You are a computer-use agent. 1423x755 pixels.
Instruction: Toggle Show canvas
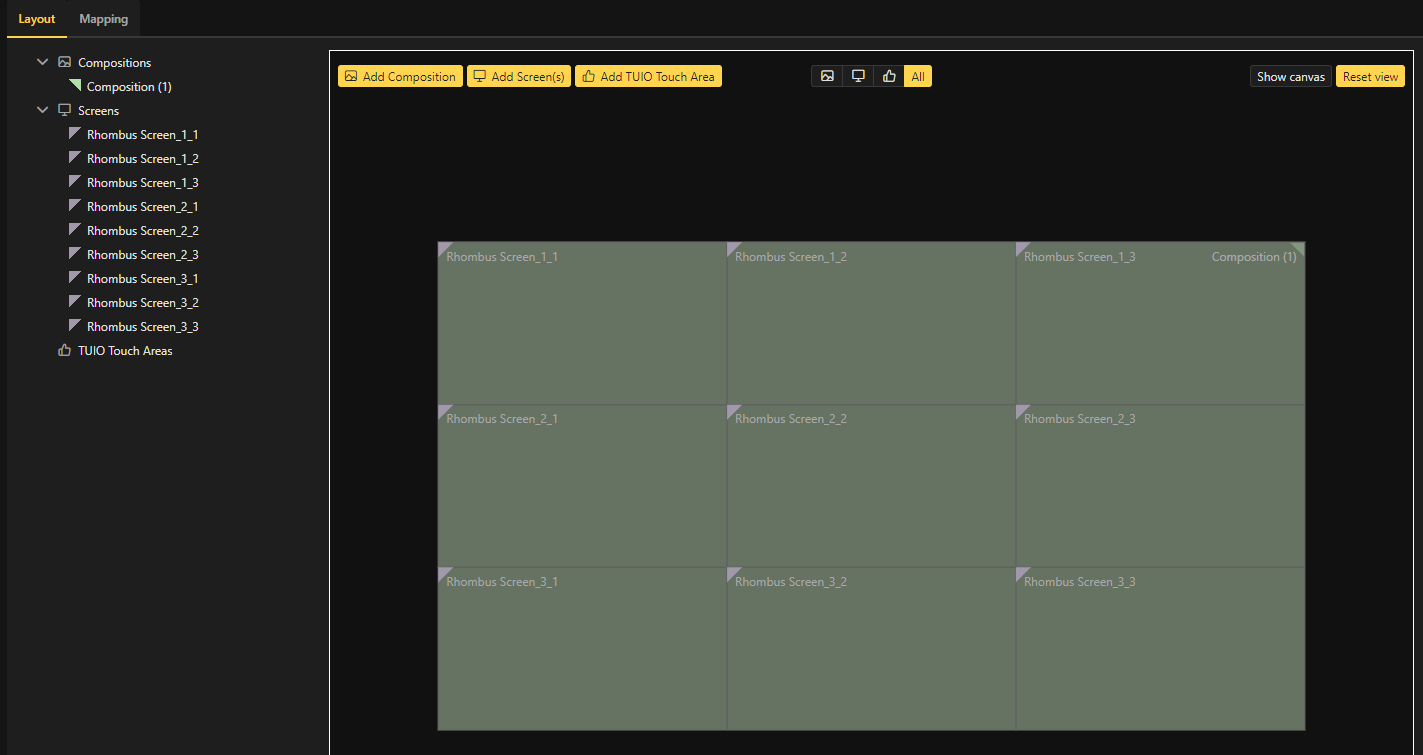tap(1290, 77)
